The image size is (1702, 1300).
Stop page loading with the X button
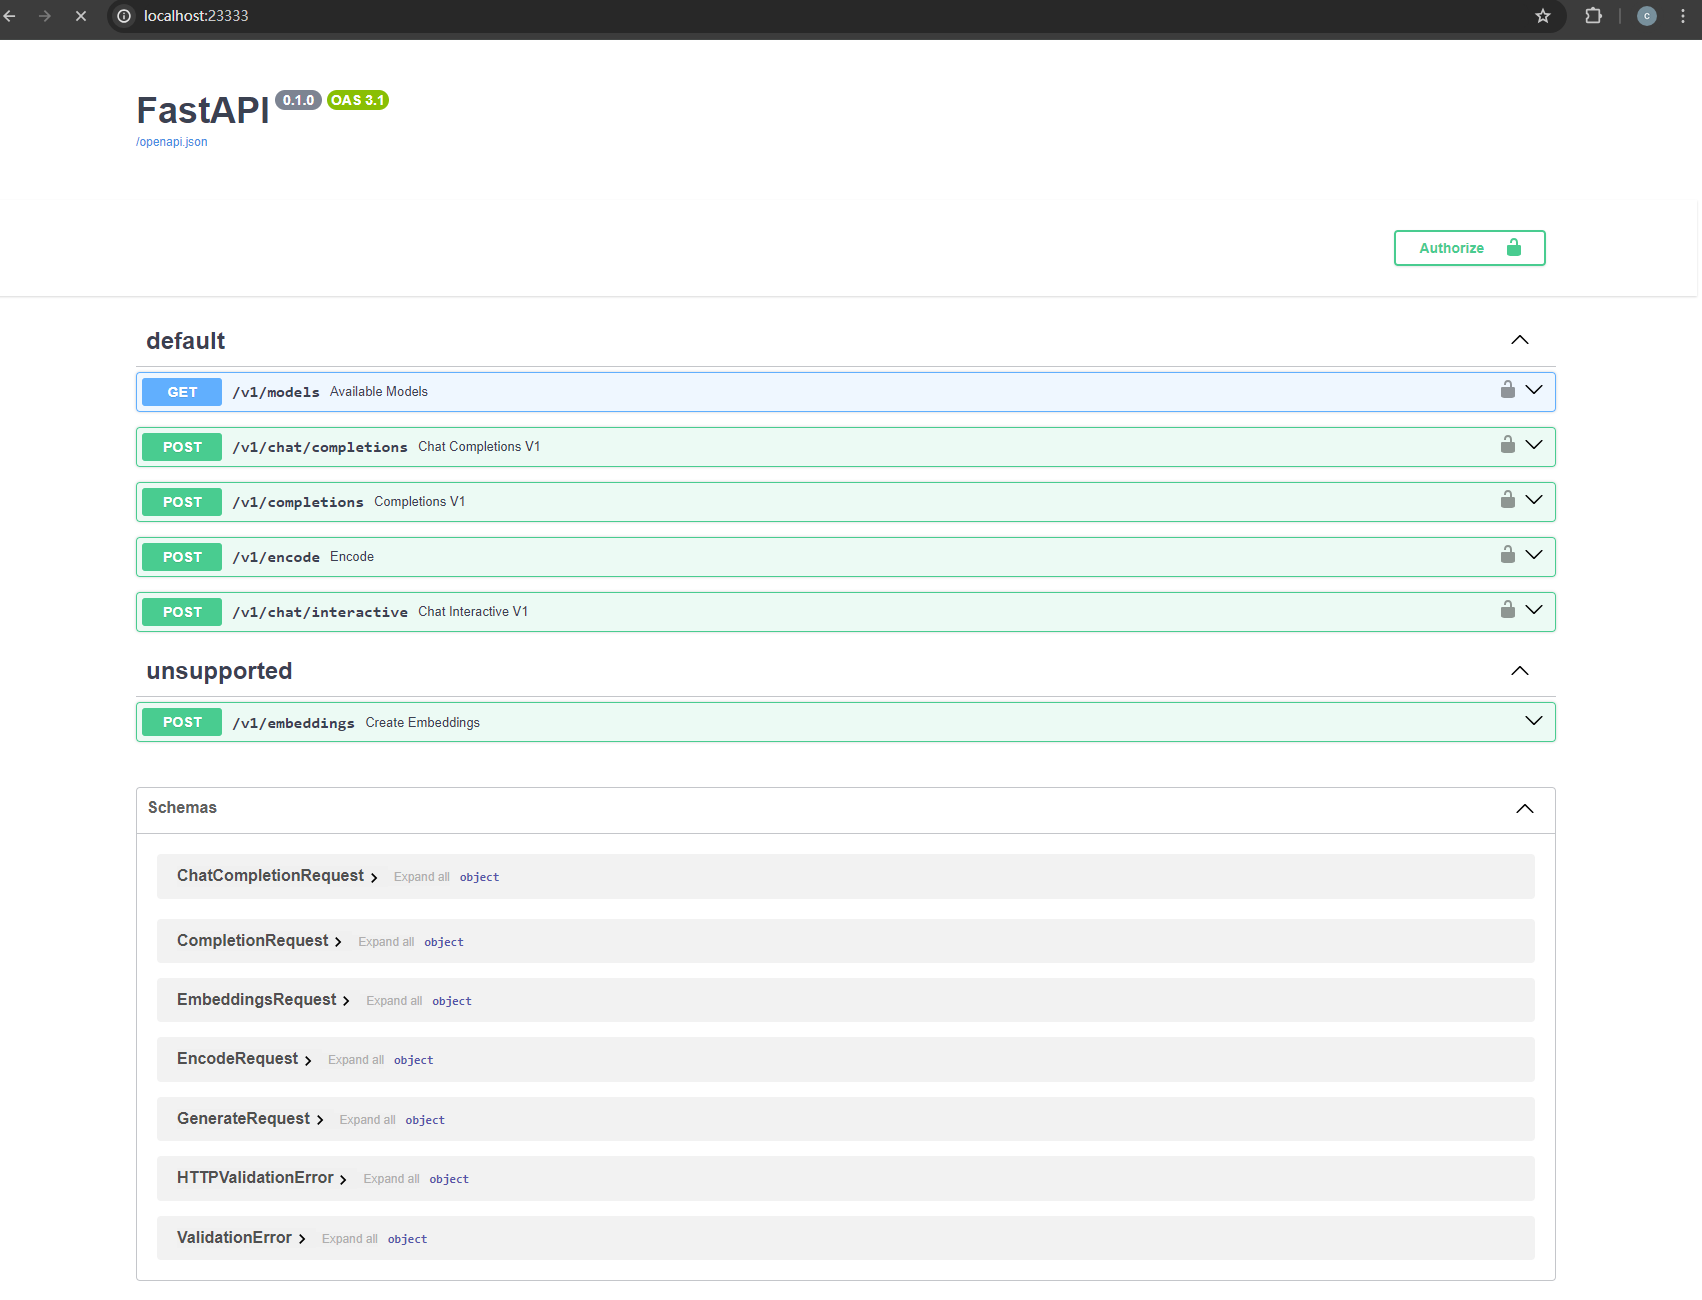81,16
